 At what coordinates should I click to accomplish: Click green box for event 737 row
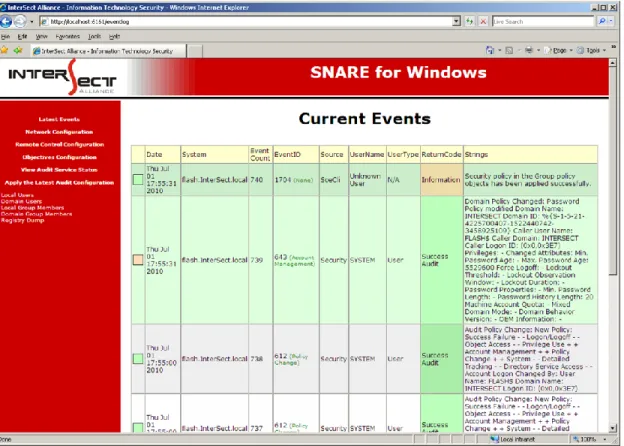coord(138,428)
